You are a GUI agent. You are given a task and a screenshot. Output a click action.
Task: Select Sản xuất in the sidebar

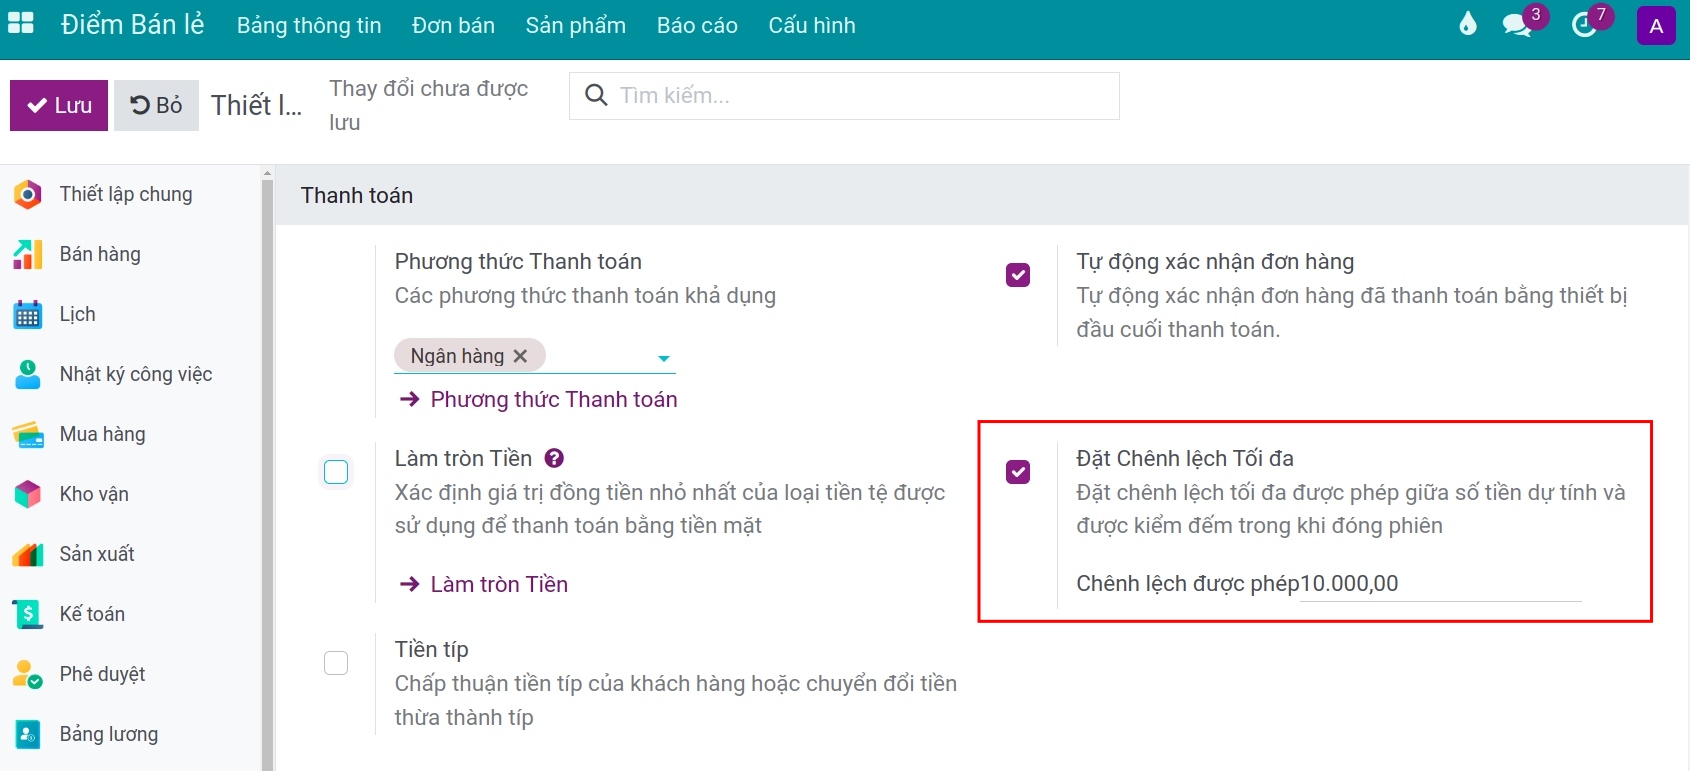point(97,554)
